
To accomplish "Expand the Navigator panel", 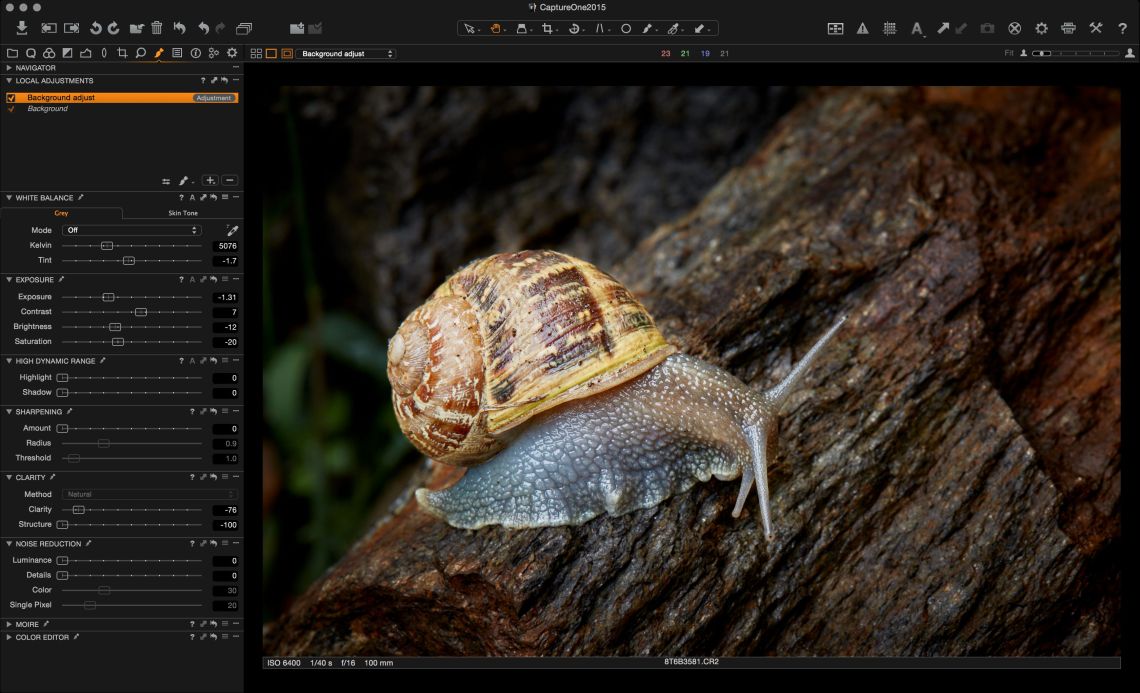I will (8, 68).
